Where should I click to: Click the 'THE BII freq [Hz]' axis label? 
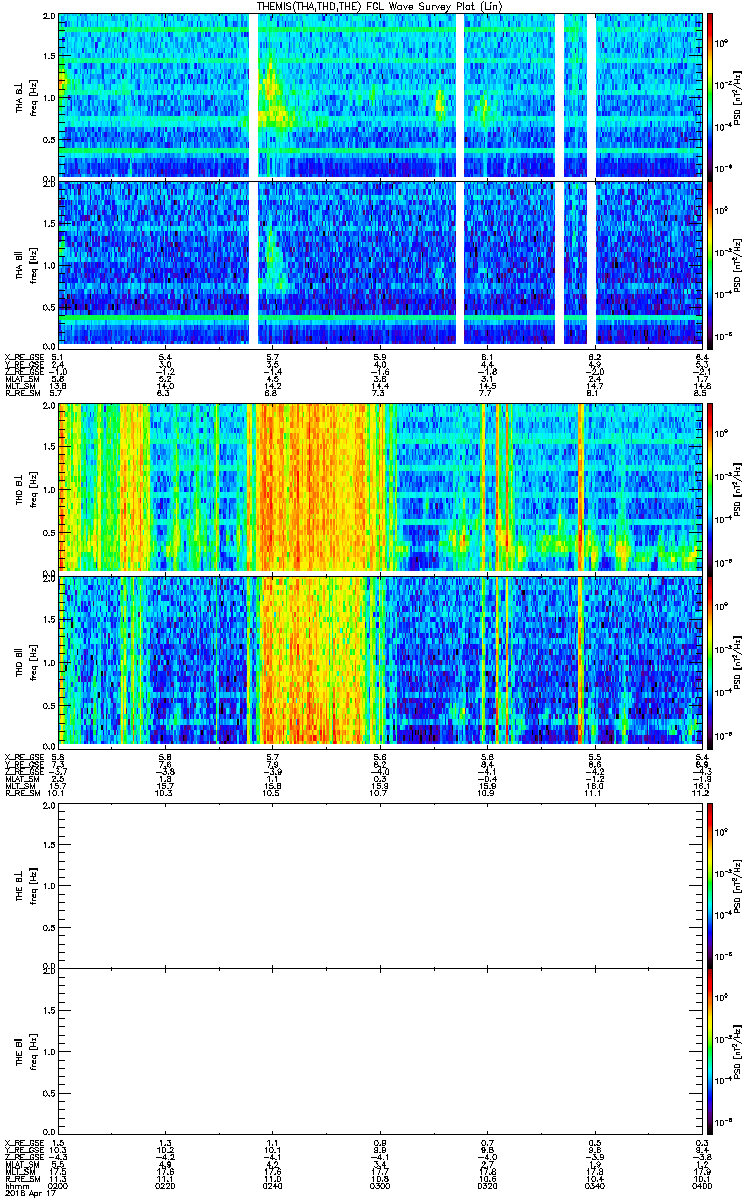pyautogui.click(x=24, y=1051)
